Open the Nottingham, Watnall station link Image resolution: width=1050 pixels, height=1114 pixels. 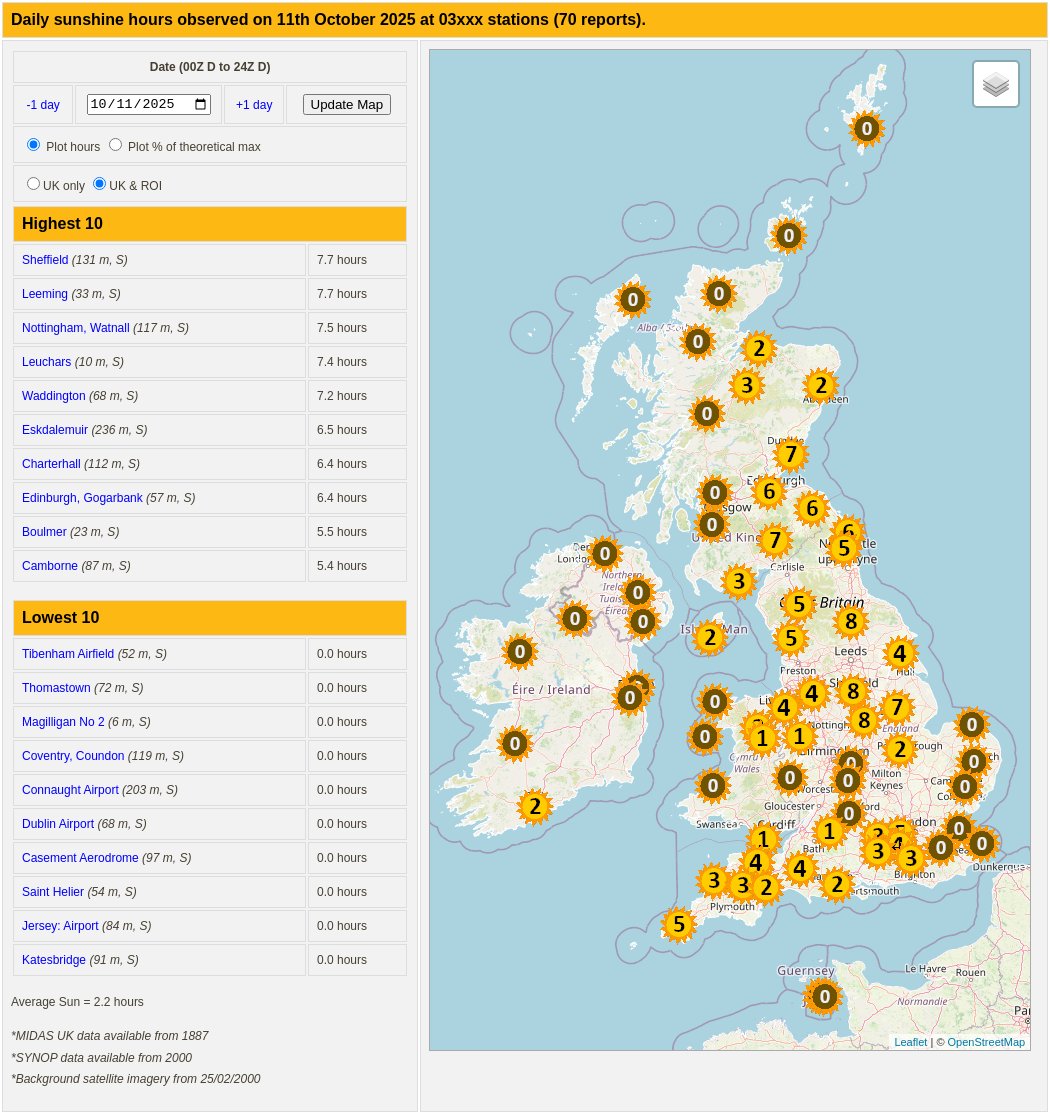coord(75,328)
